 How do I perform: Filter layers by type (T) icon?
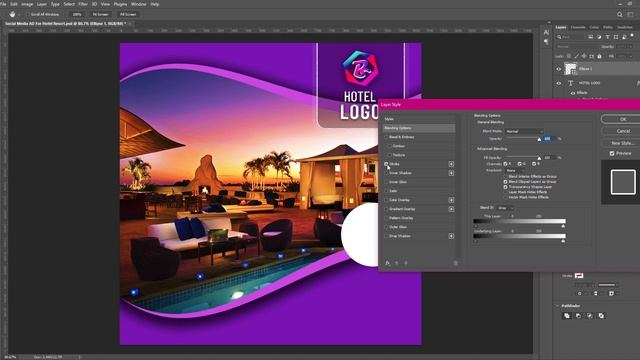click(607, 37)
